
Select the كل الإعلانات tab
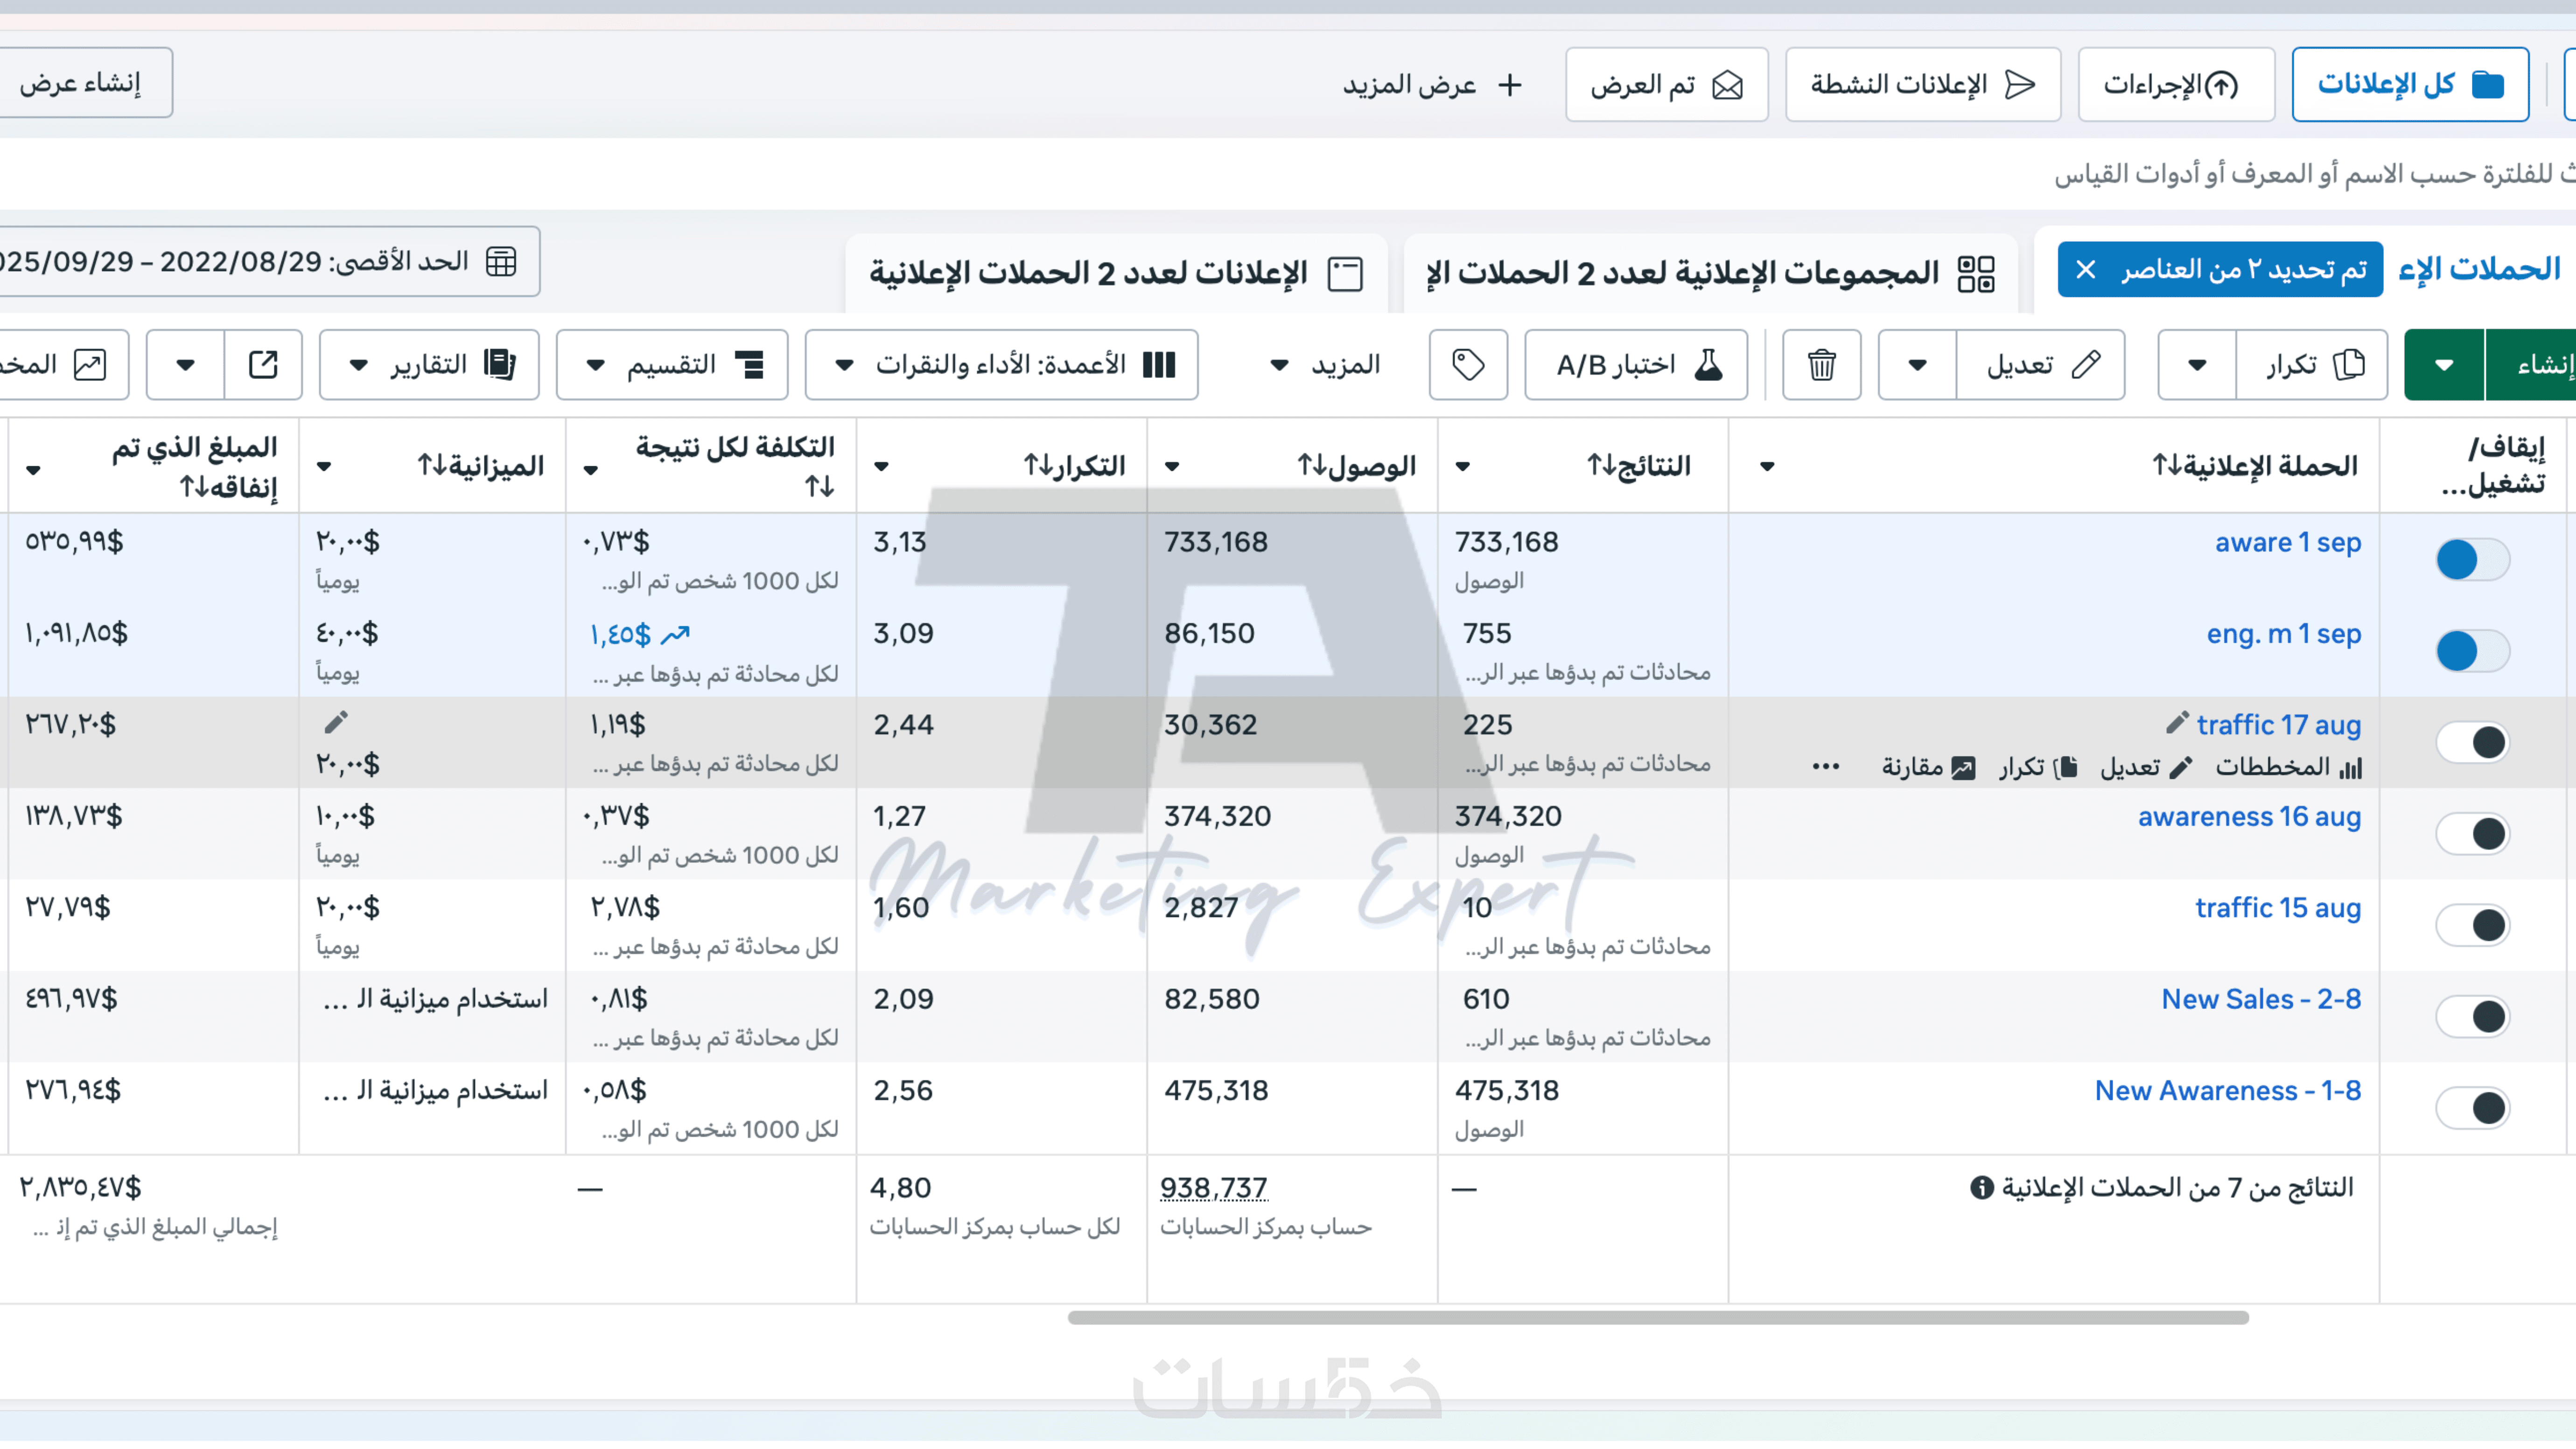click(2410, 84)
